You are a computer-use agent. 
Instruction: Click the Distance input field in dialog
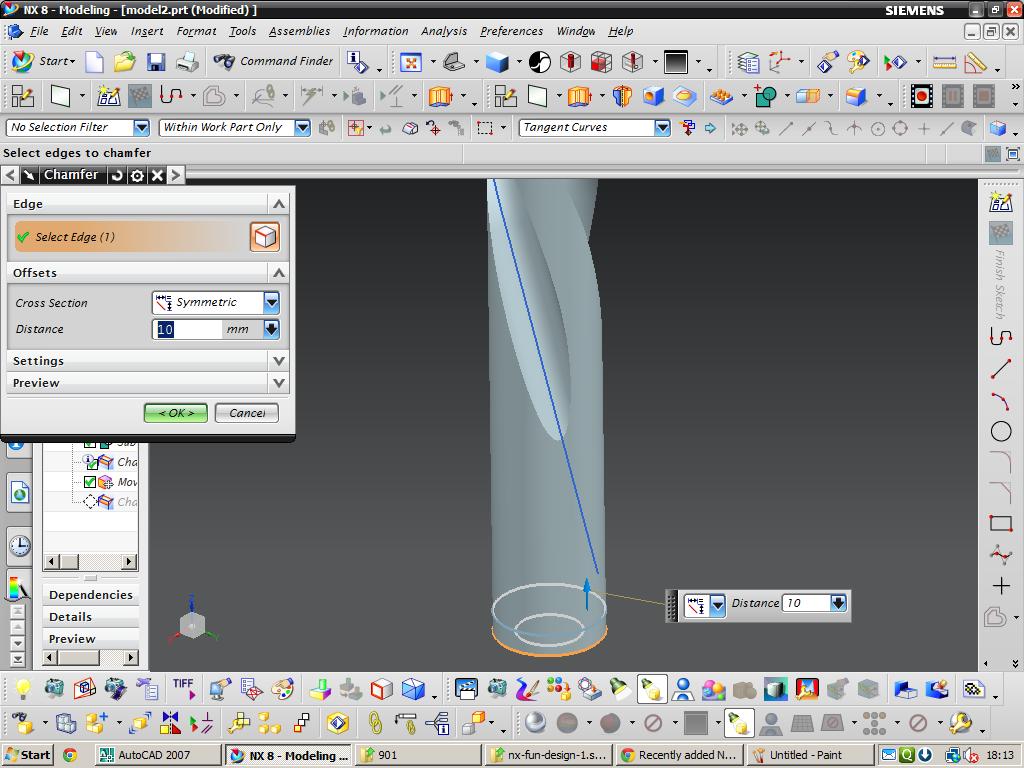(187, 329)
